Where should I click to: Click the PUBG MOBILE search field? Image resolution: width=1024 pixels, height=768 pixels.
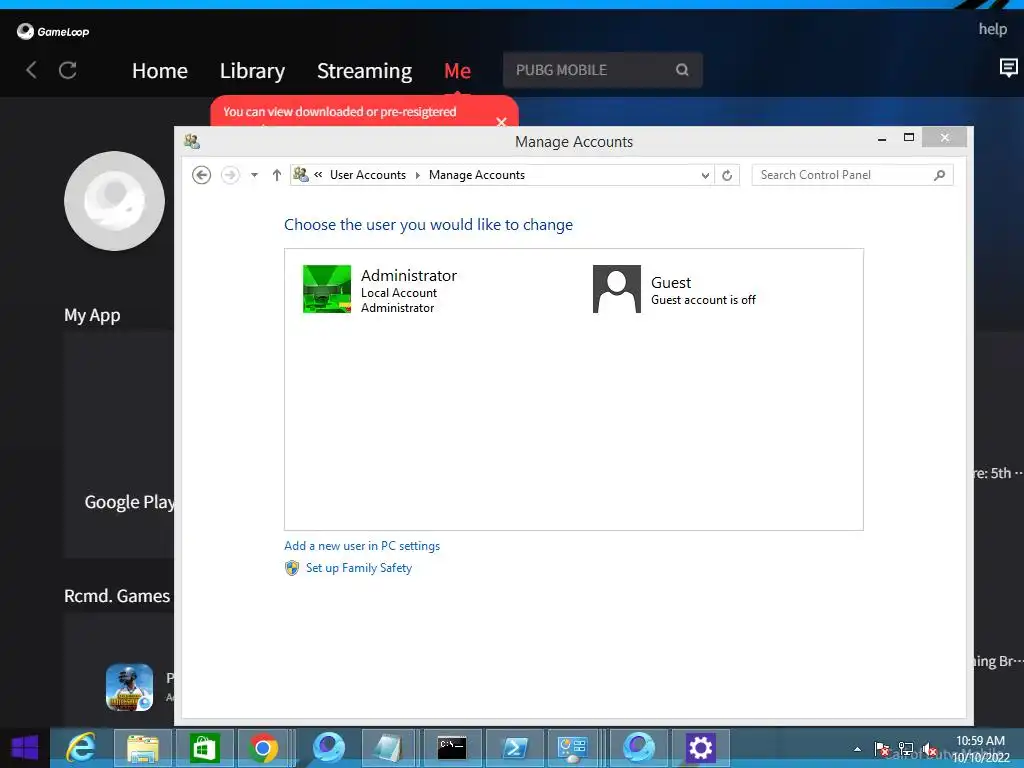603,70
